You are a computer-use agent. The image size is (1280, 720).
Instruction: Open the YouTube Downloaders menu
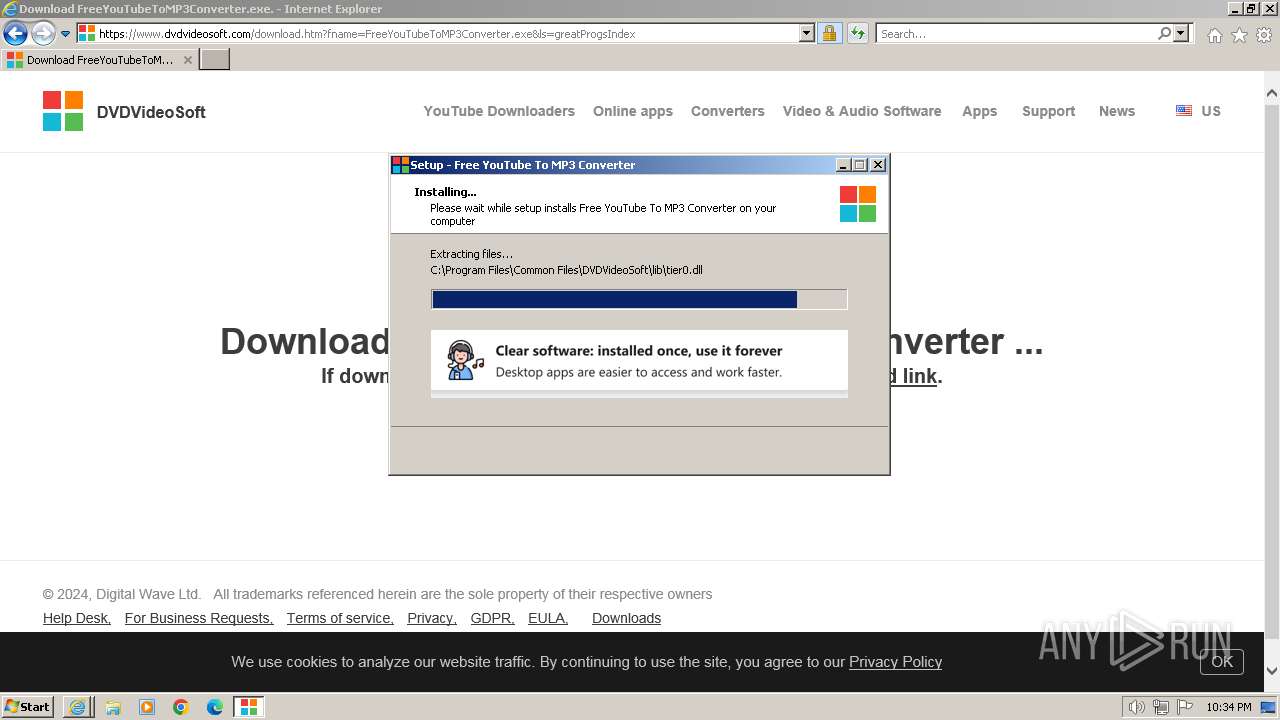[499, 111]
